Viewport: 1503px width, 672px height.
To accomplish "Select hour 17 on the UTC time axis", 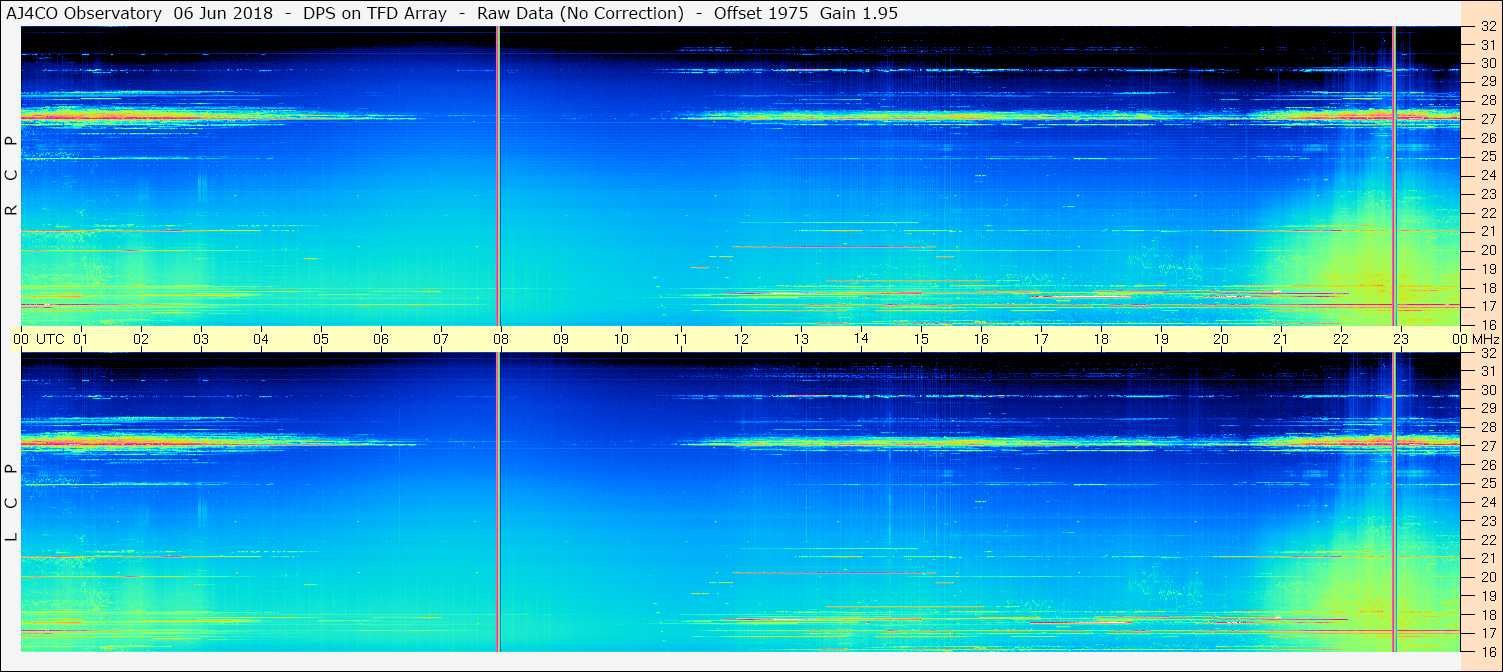I will 1041,339.
